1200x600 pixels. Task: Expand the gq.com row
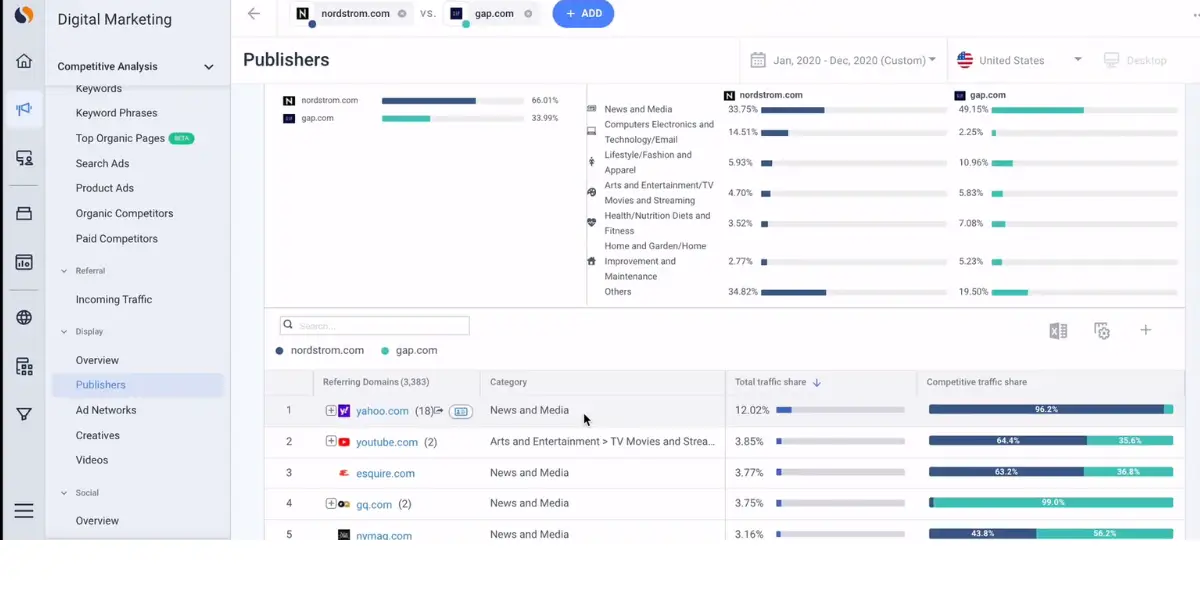click(x=331, y=503)
